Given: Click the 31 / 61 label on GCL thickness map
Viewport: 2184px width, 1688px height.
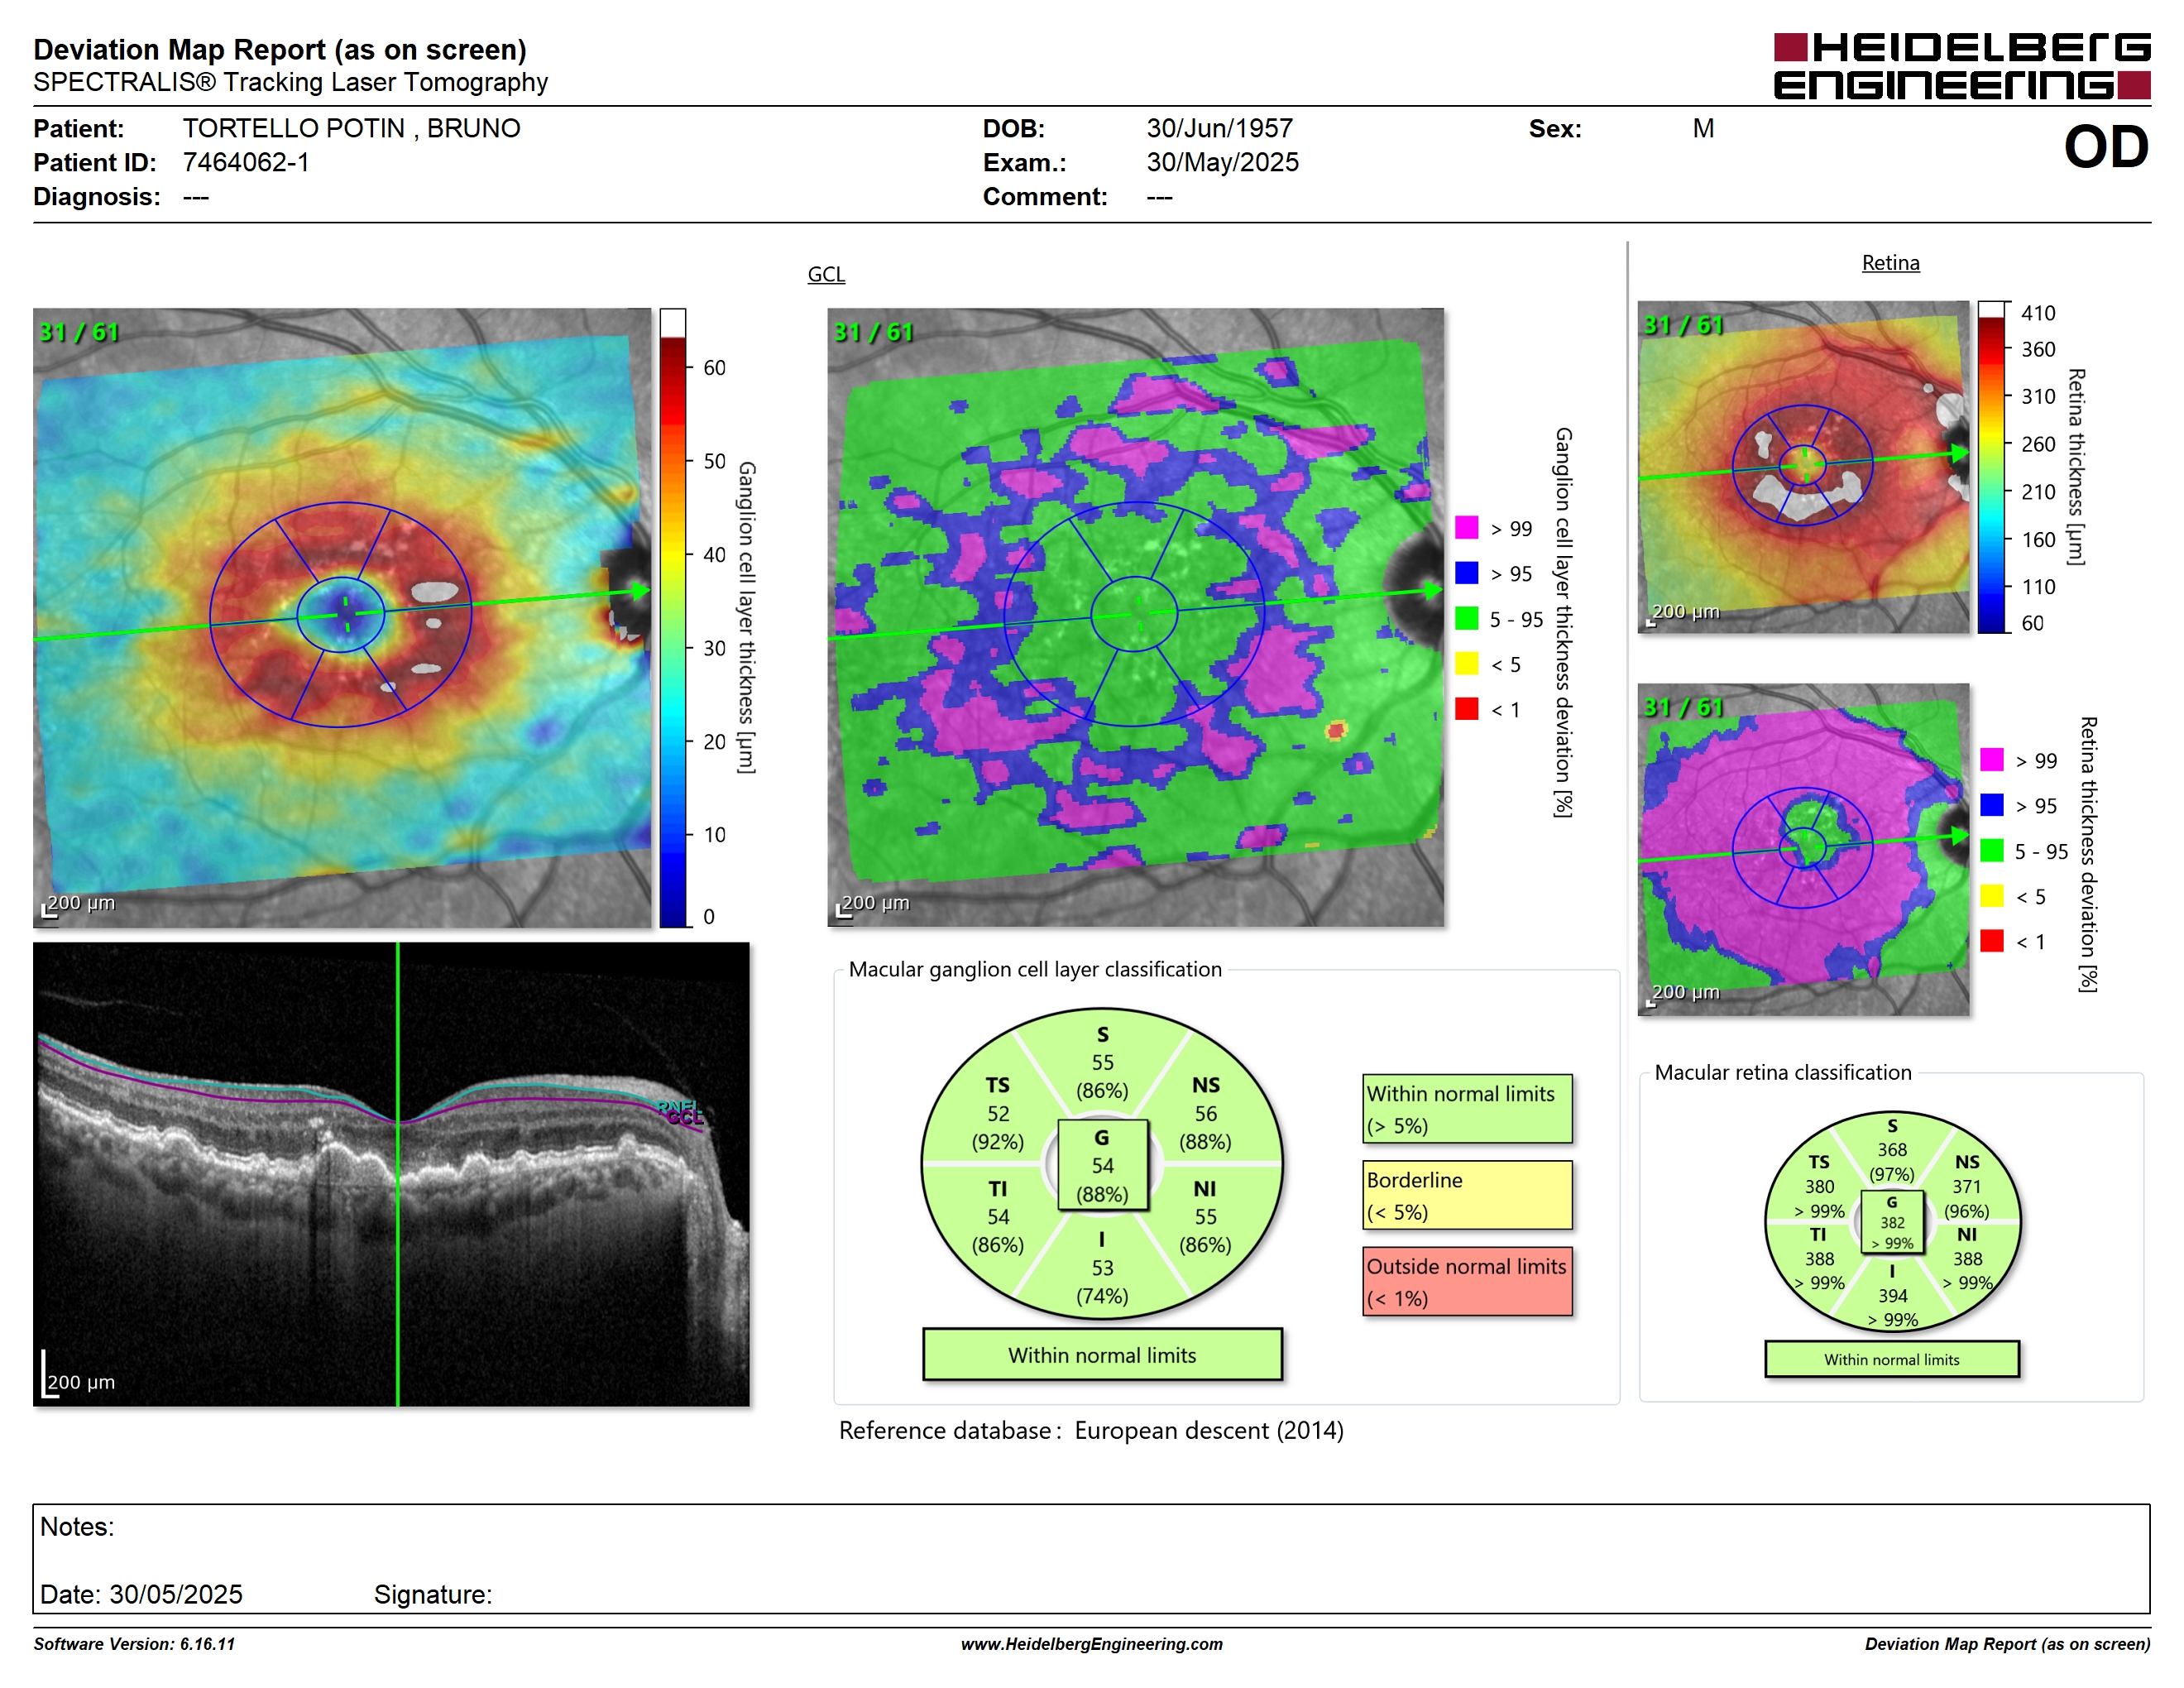Looking at the screenshot, I should pos(79,332).
